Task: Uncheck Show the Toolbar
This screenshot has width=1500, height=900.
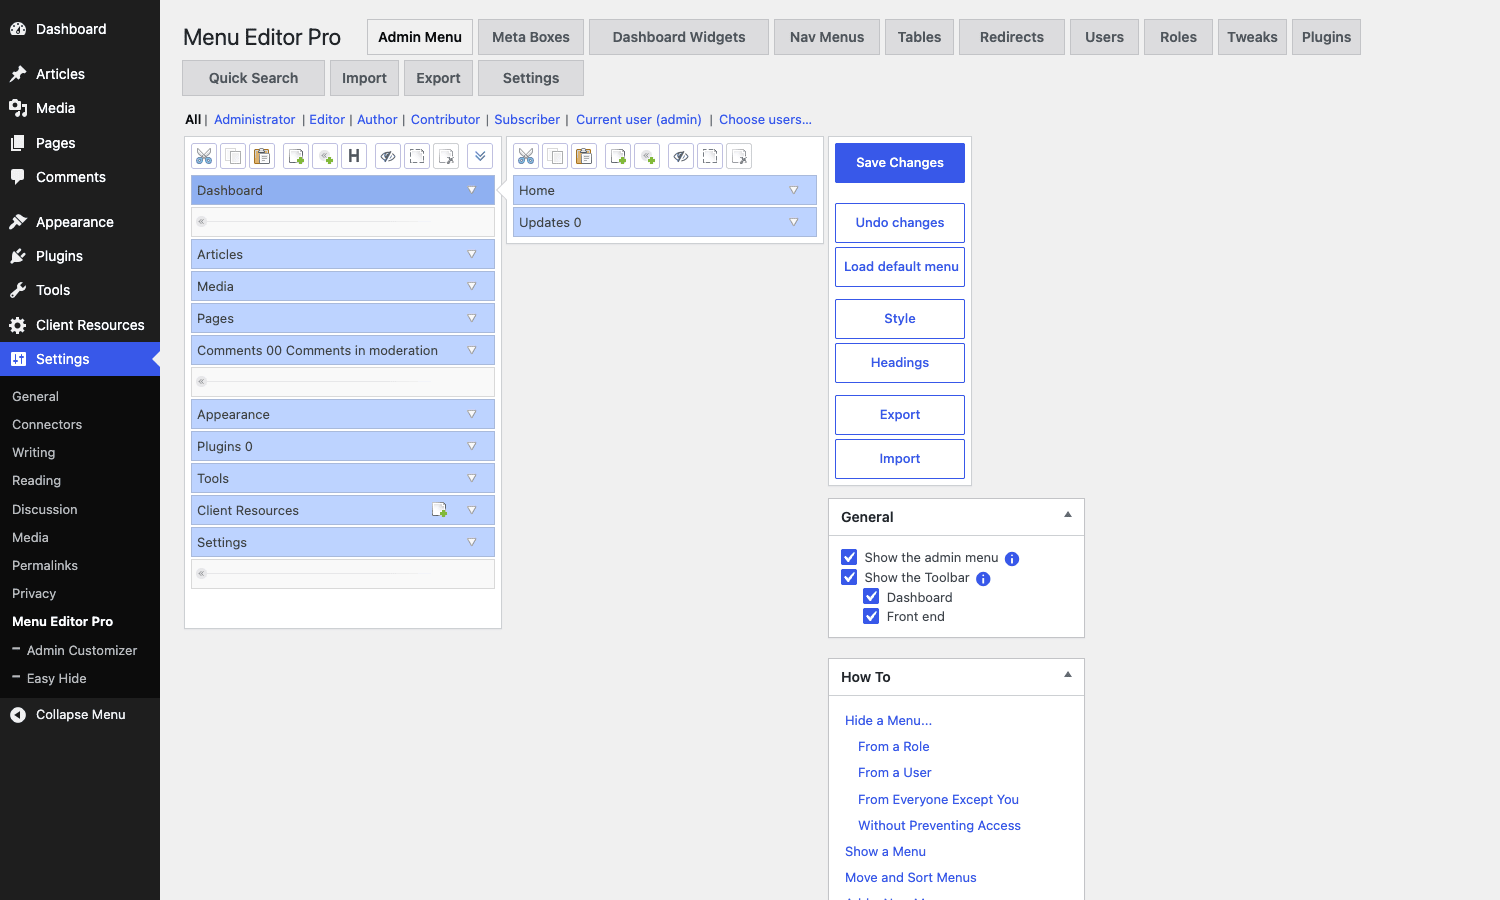Action: click(x=849, y=577)
